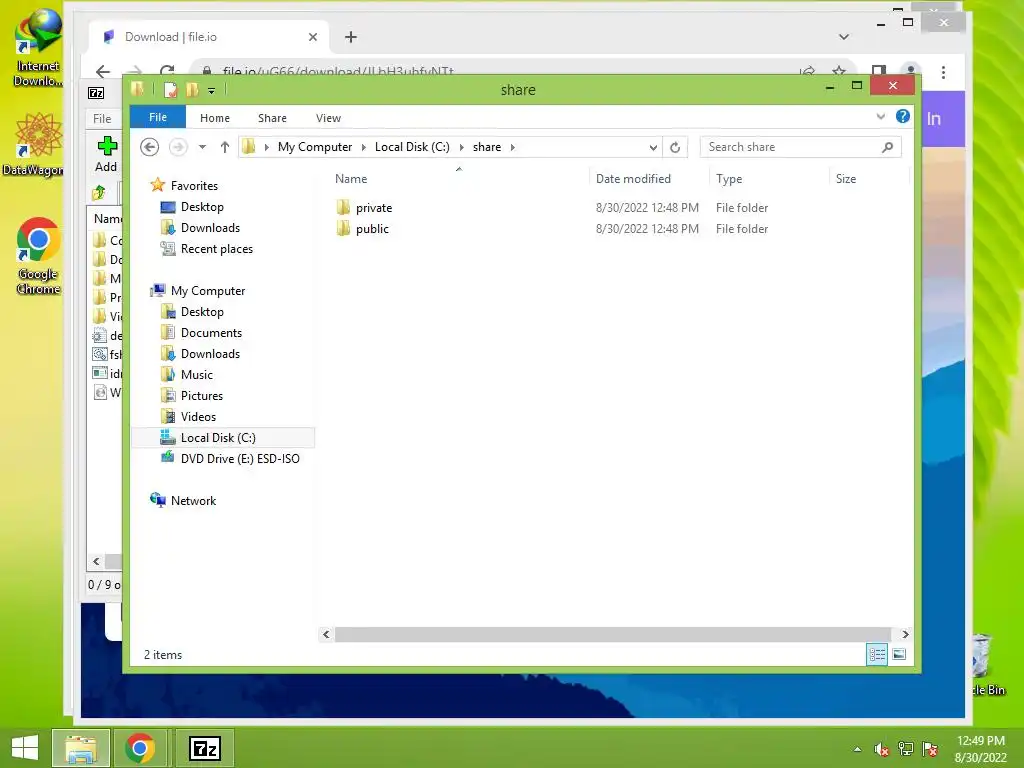Open Internet Download Manager desktop shortcut

pos(38,48)
